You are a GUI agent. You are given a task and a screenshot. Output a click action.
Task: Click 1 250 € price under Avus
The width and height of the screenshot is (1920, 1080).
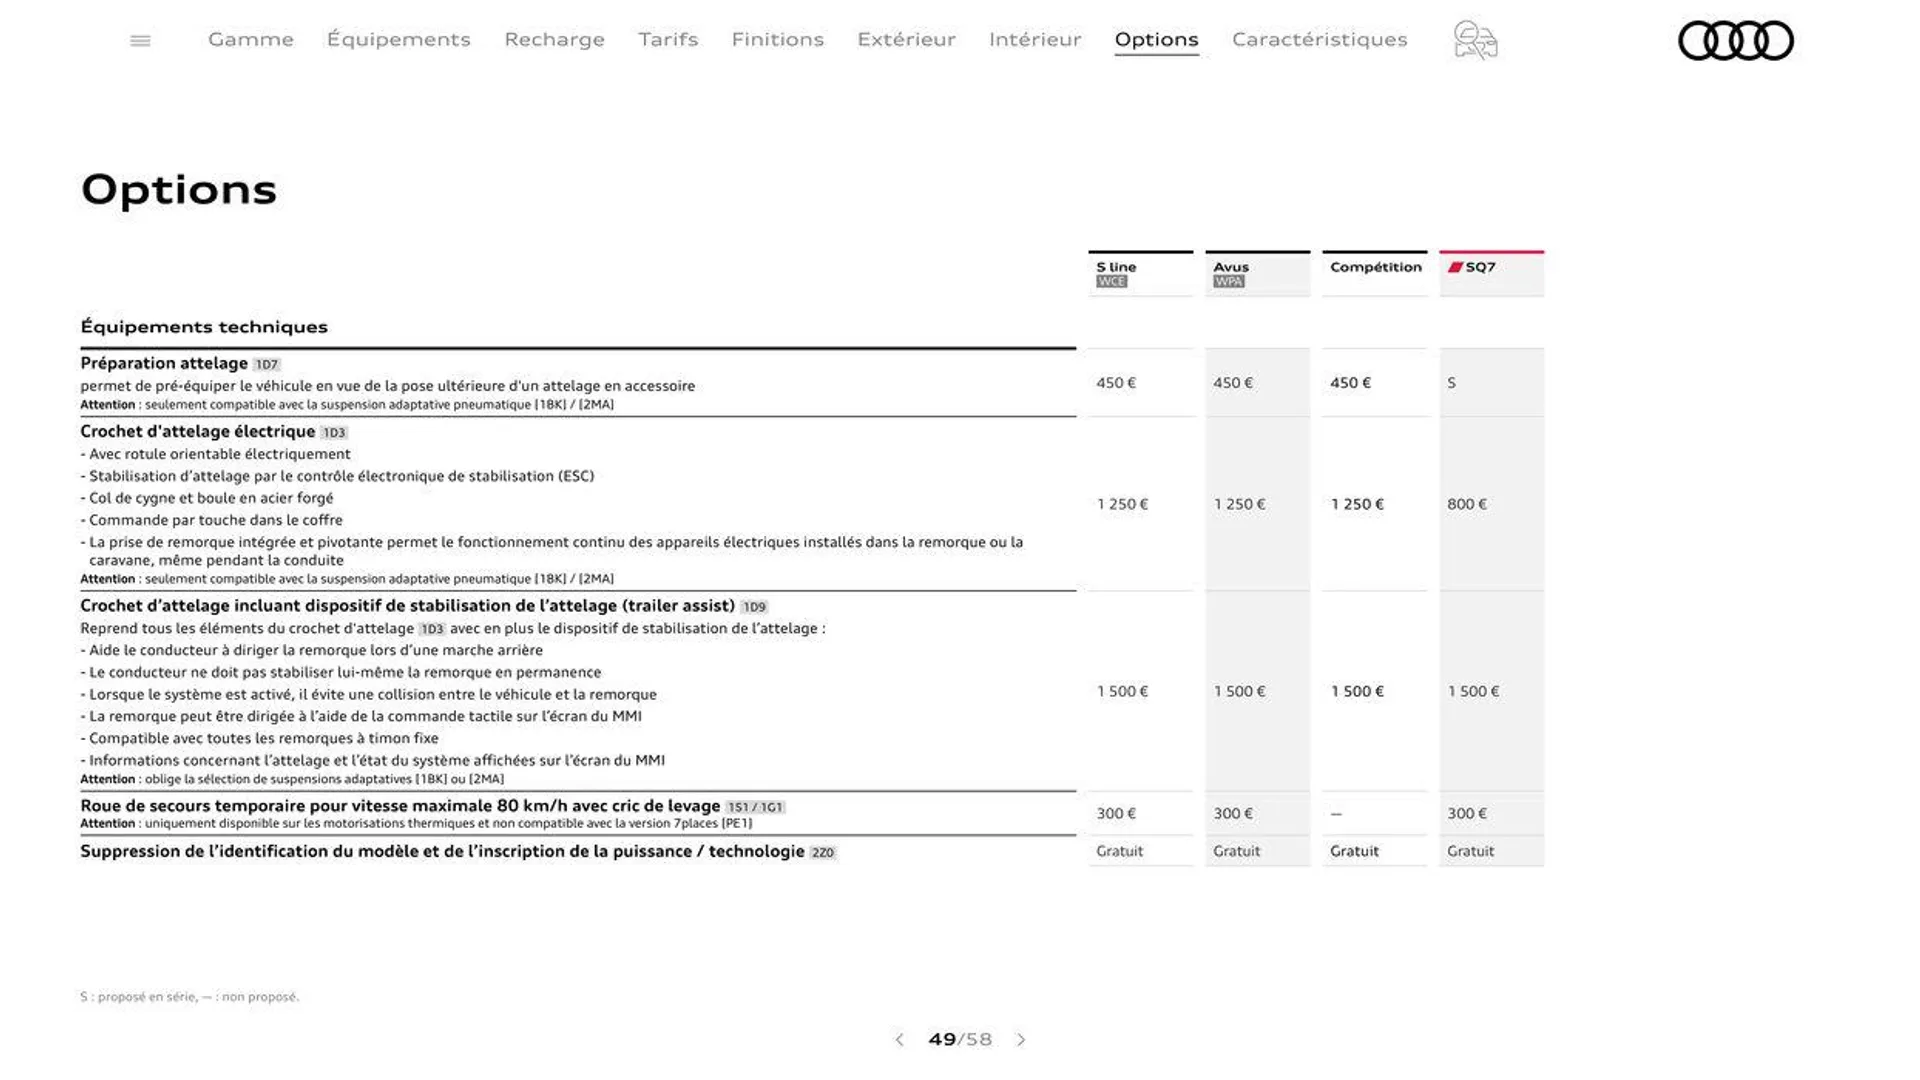[x=1239, y=504]
